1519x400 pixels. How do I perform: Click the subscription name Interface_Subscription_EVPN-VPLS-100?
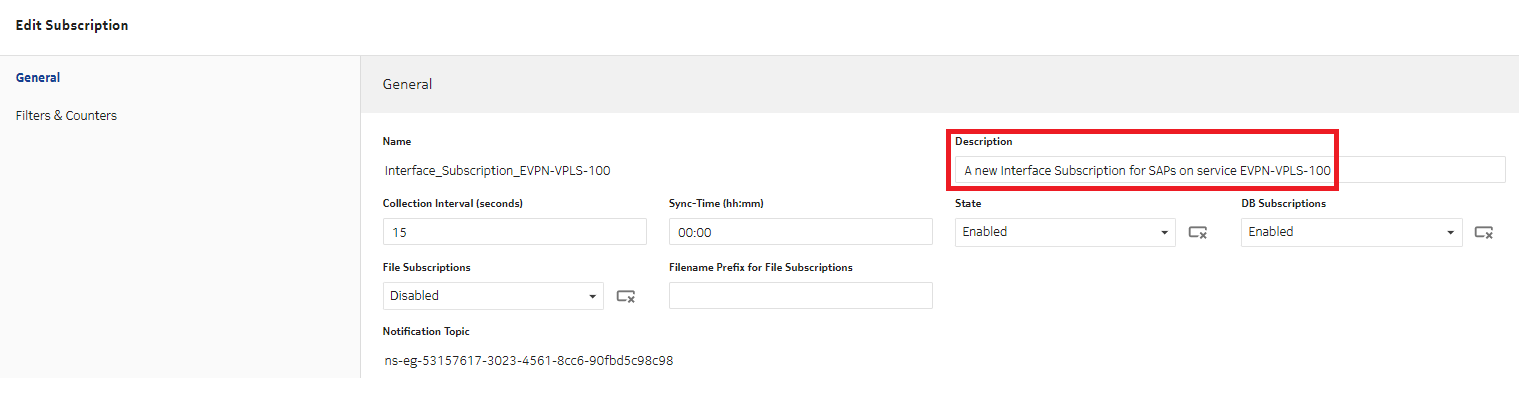coord(497,171)
